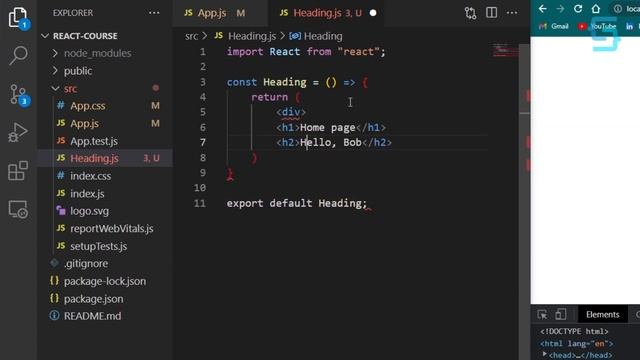Reload the browser page
Screen dimensions: 640x360
[x=578, y=9]
